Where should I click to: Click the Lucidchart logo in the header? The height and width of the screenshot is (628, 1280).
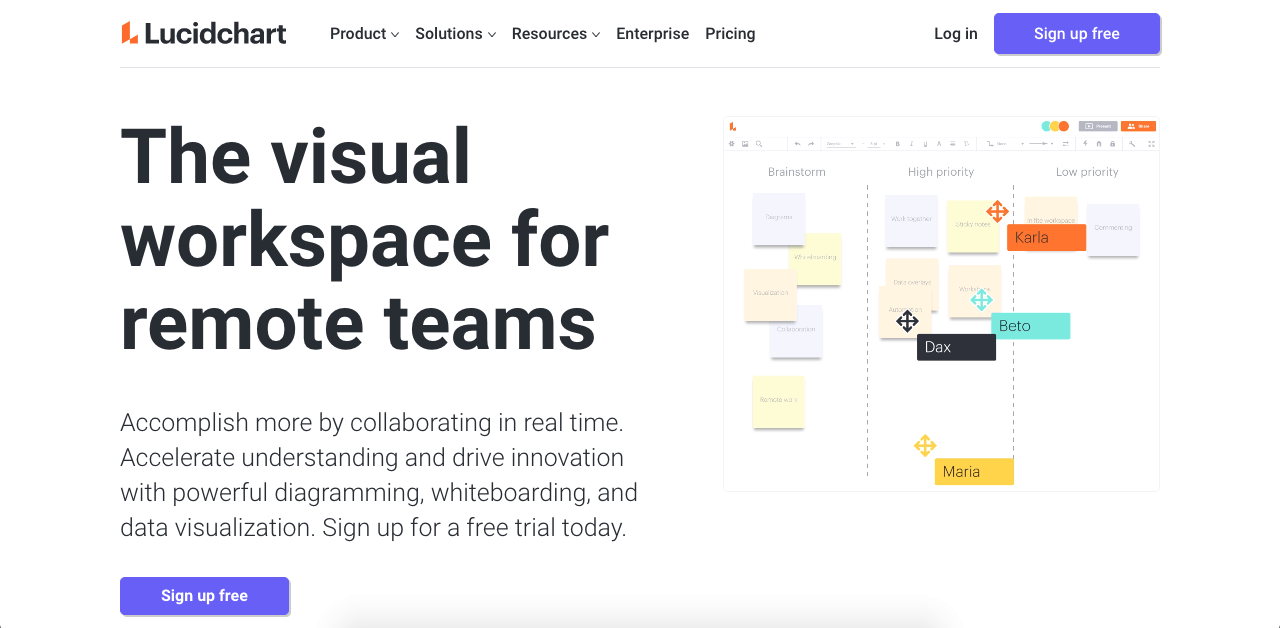pyautogui.click(x=204, y=33)
